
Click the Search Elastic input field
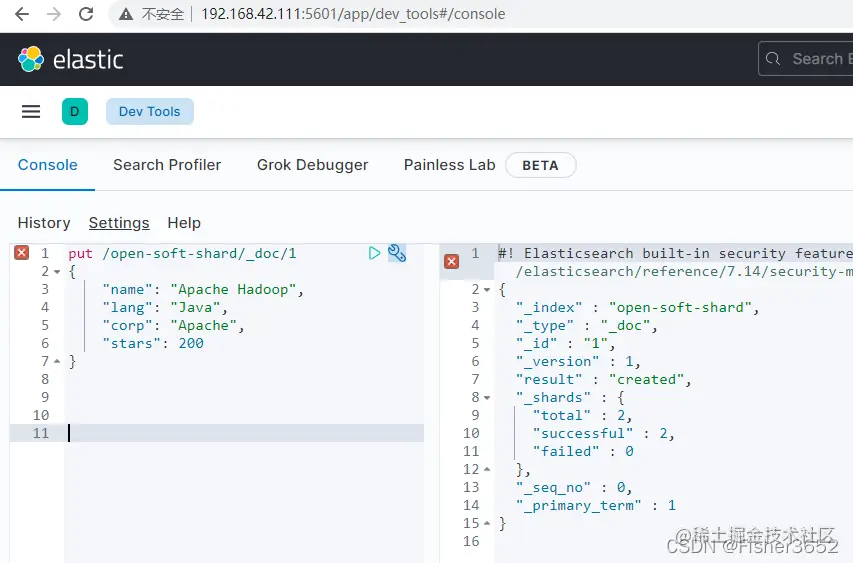pyautogui.click(x=806, y=59)
